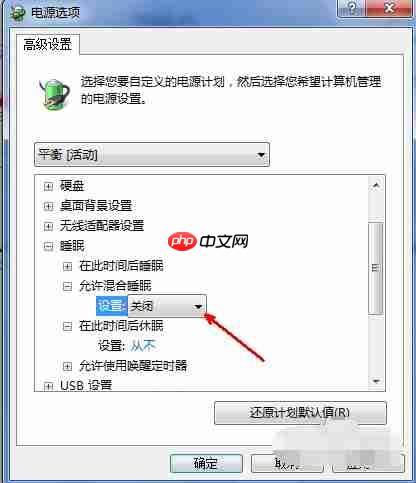The image size is (416, 483).
Task: Expand 允许使用唤醒定时器 node
Action: coord(67,366)
